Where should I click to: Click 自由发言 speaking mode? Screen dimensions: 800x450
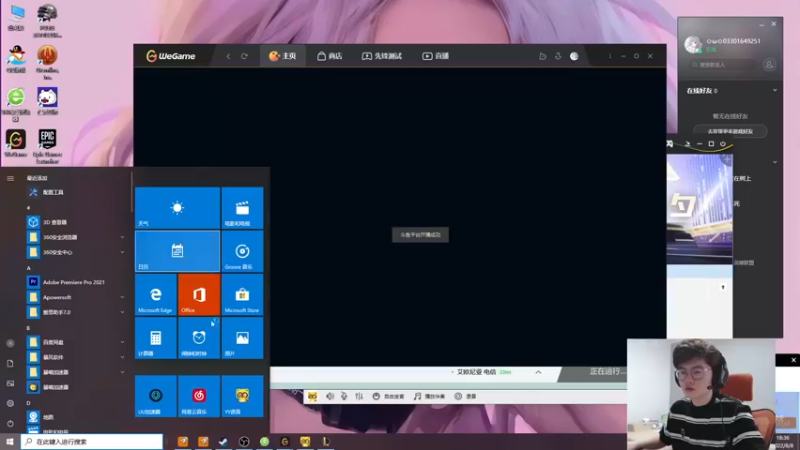click(388, 396)
